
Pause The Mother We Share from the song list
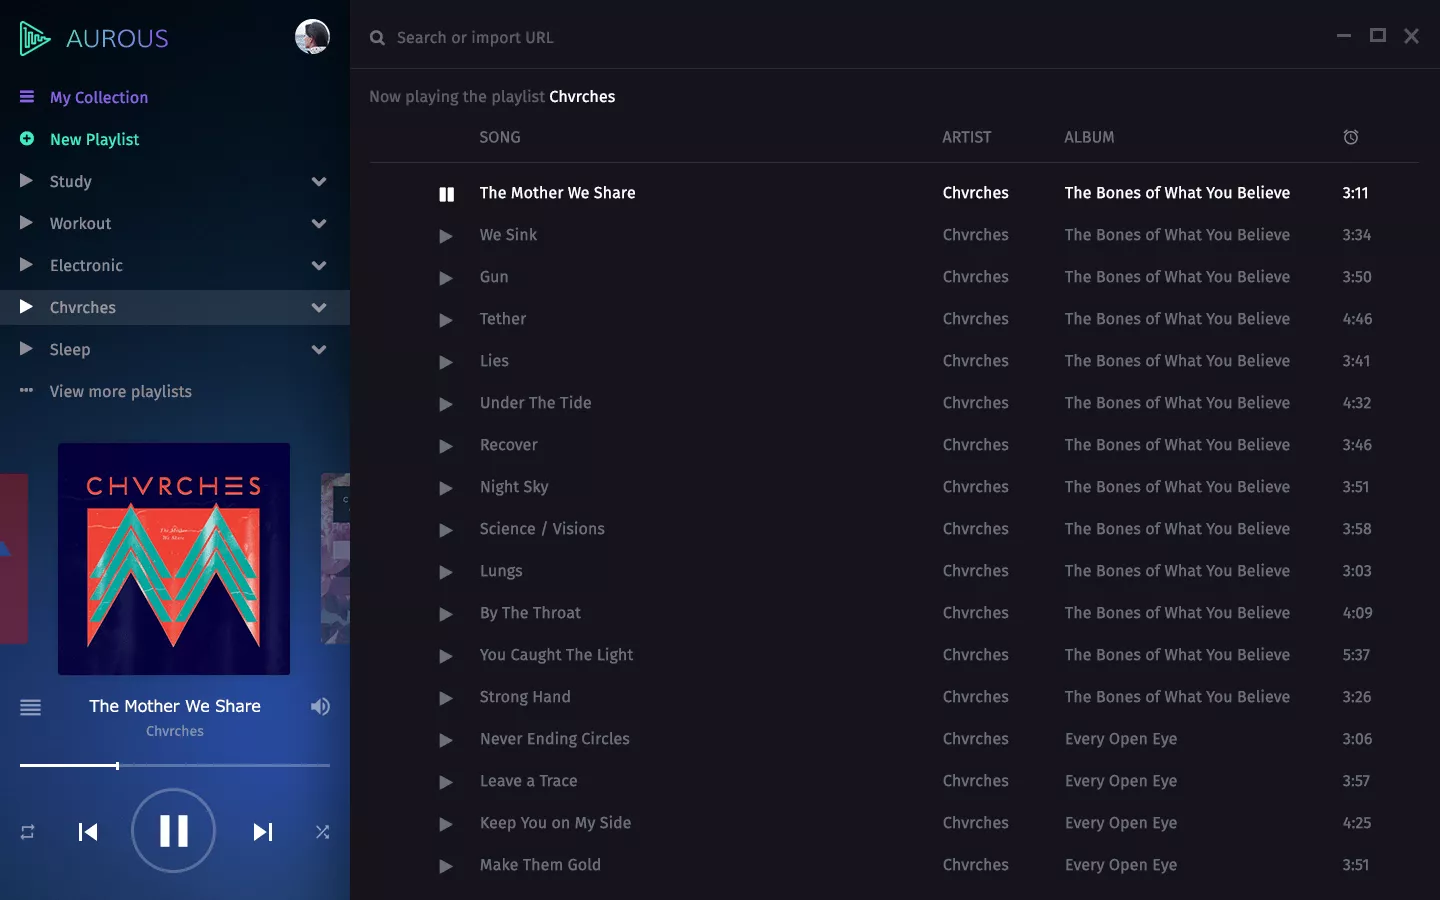pos(447,194)
